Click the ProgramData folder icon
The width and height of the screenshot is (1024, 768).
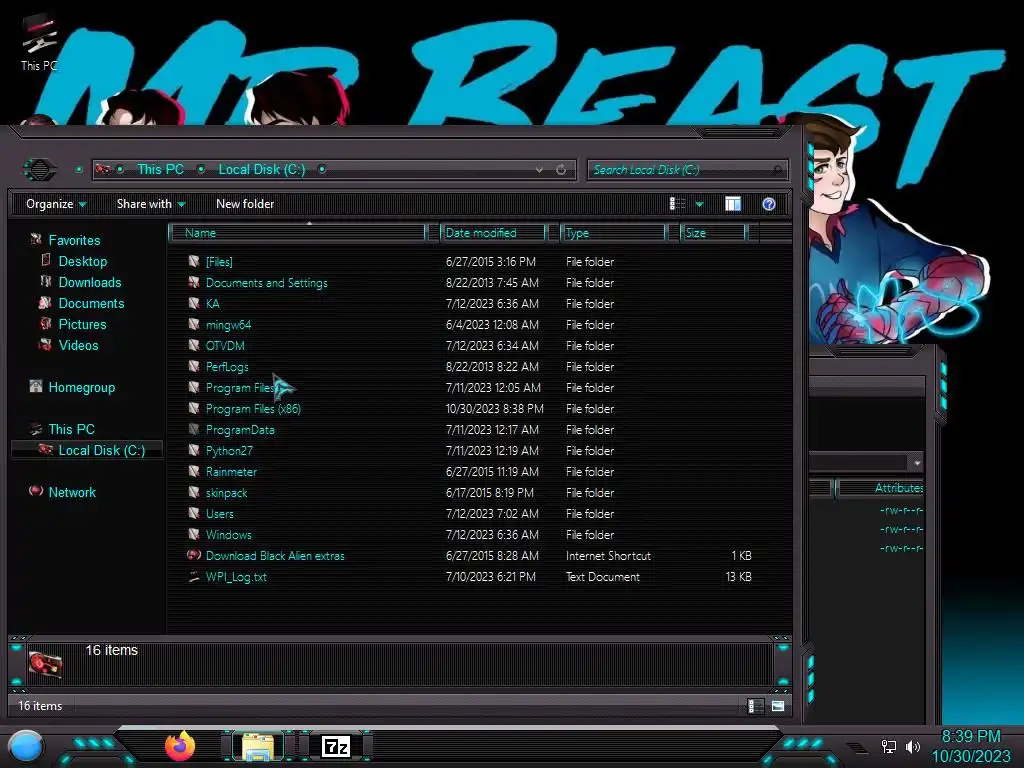194,429
